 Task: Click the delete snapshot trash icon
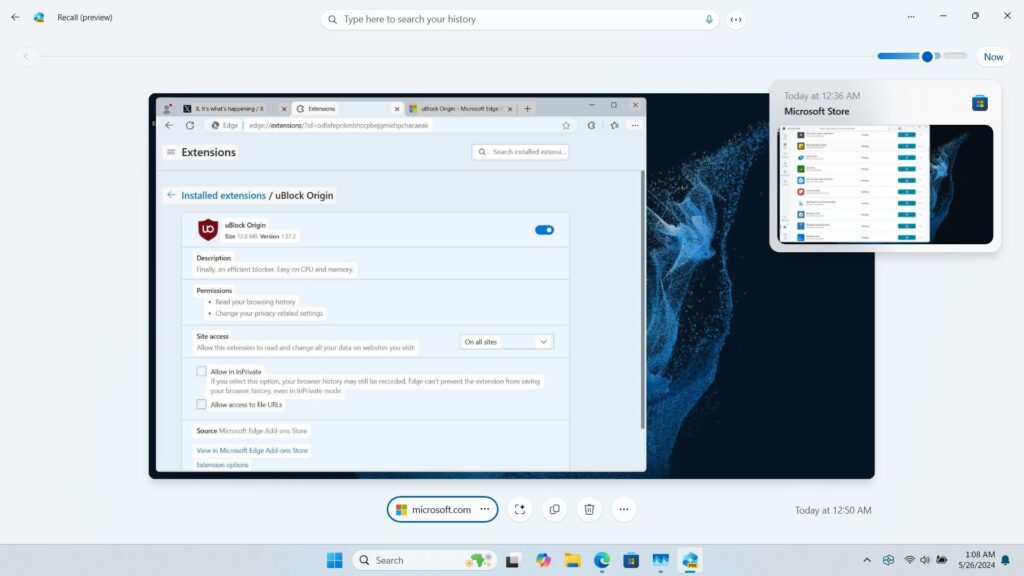tap(589, 509)
